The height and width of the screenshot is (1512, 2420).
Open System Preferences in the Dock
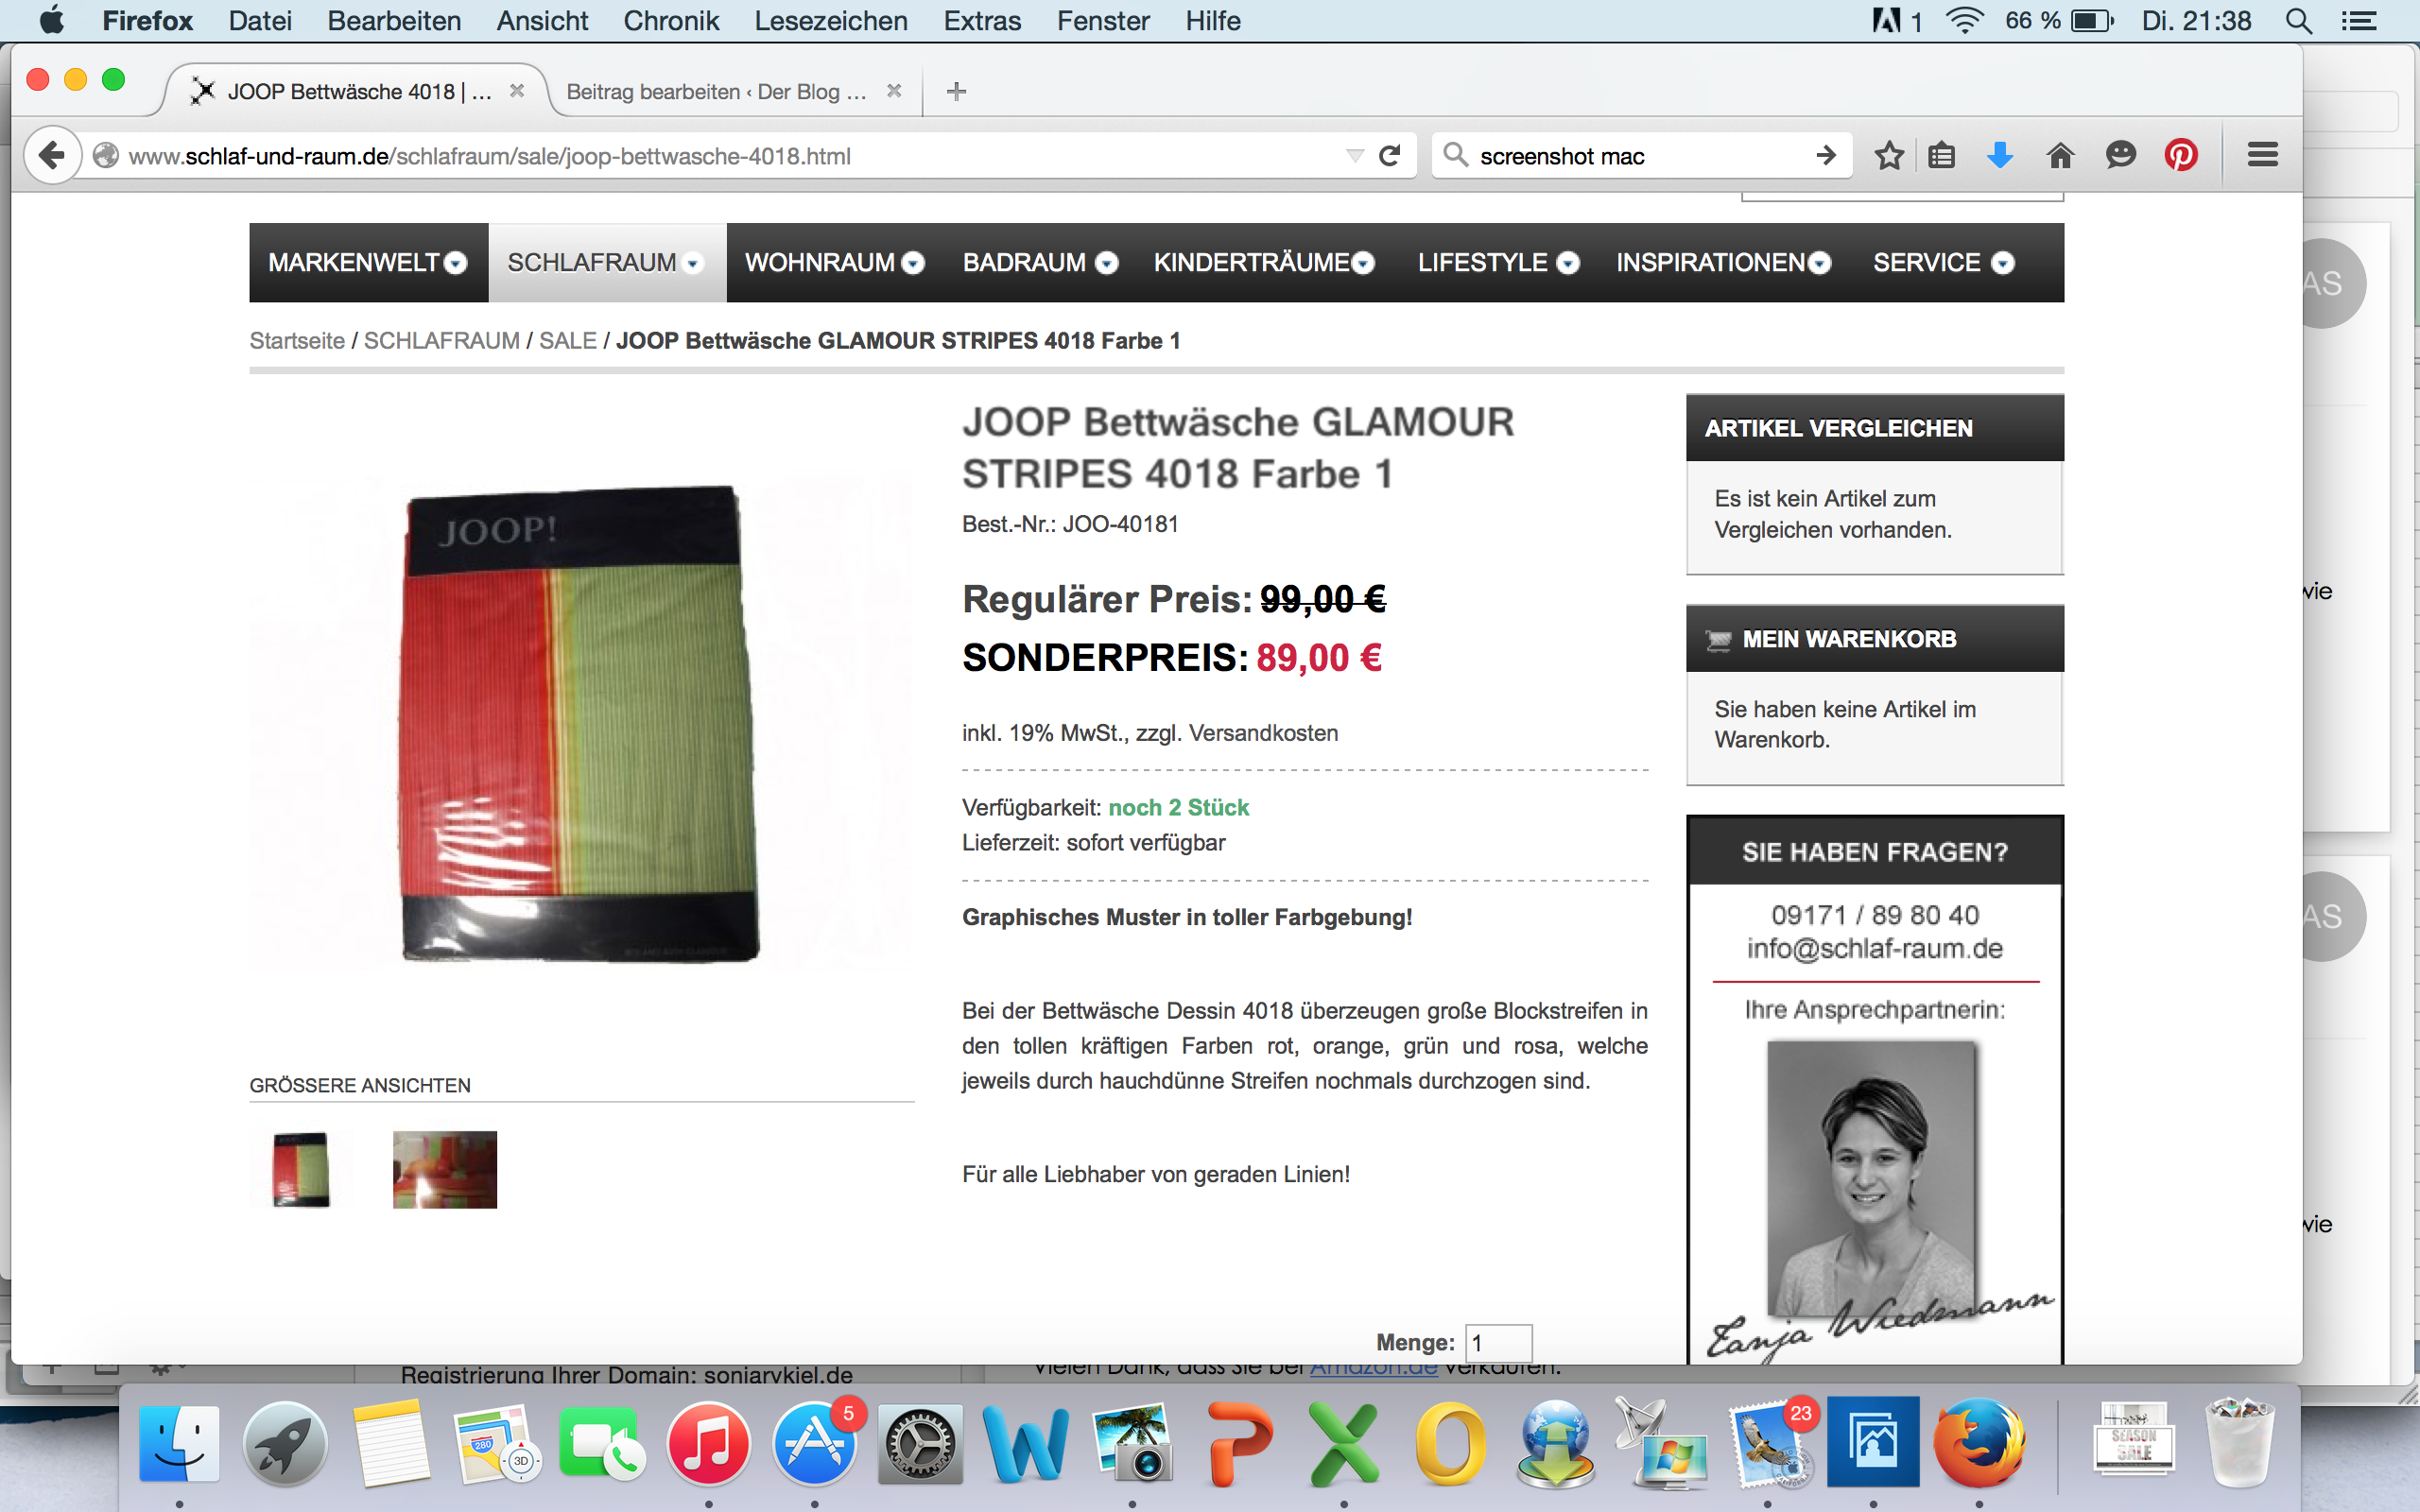point(920,1442)
